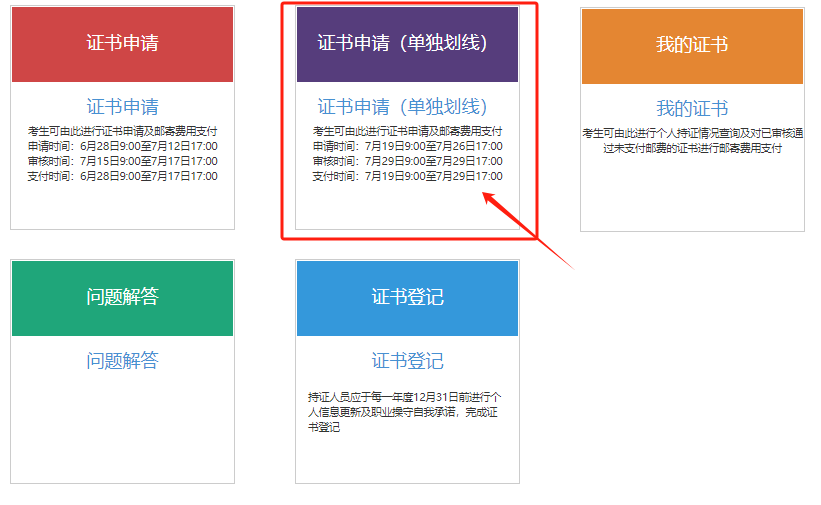Click payment time line 7月19日至7月29日
Image resolution: width=821 pixels, height=505 pixels.
pyautogui.click(x=407, y=176)
